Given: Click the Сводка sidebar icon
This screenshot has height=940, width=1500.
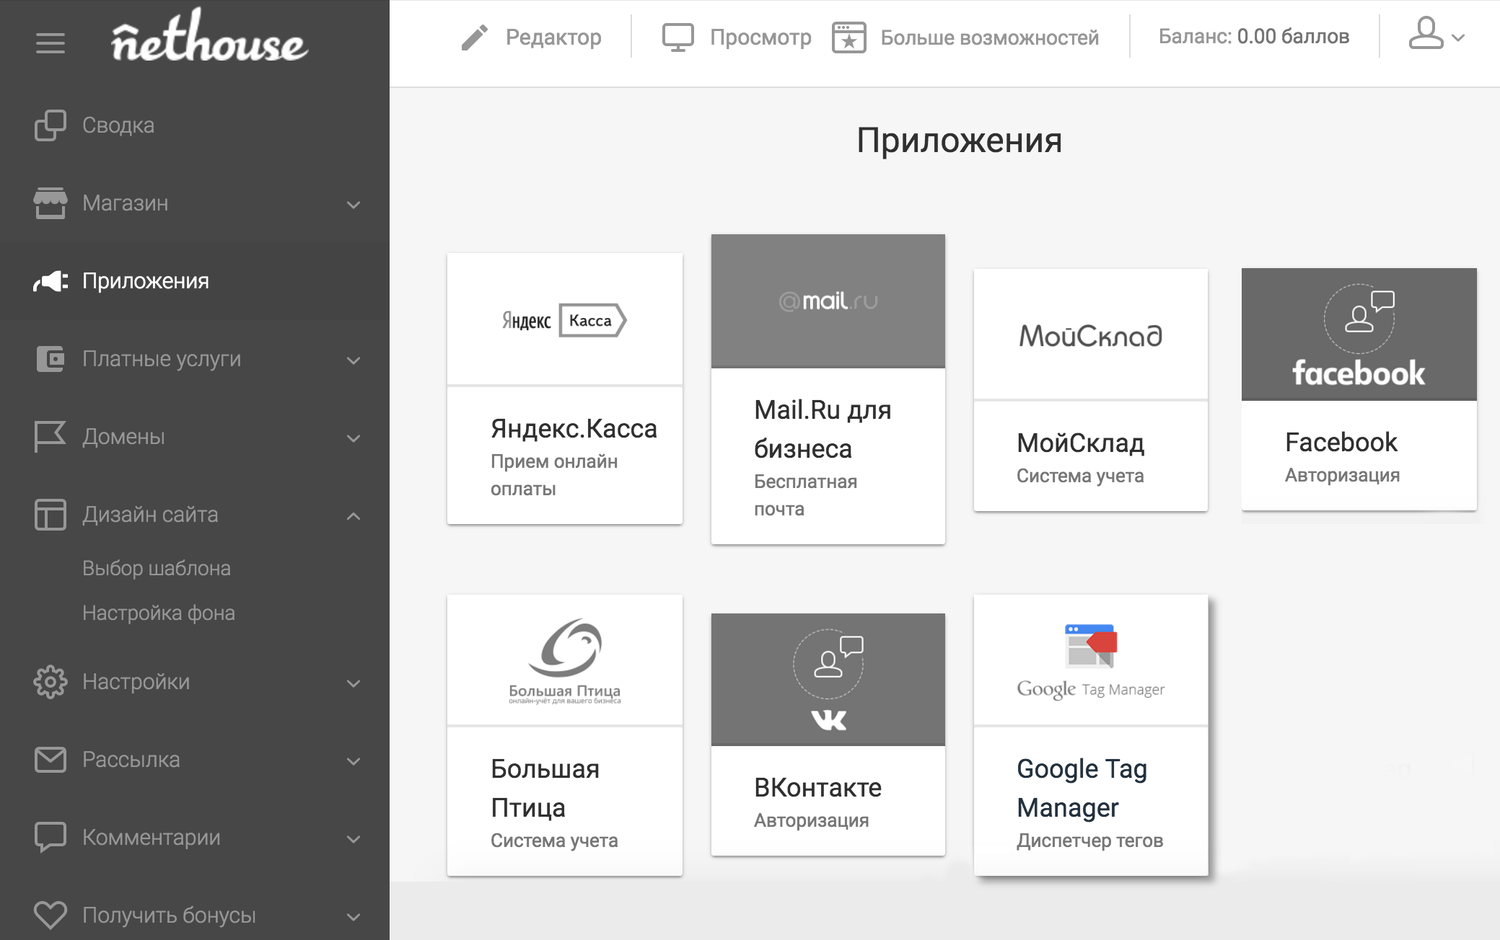Looking at the screenshot, I should (x=50, y=125).
